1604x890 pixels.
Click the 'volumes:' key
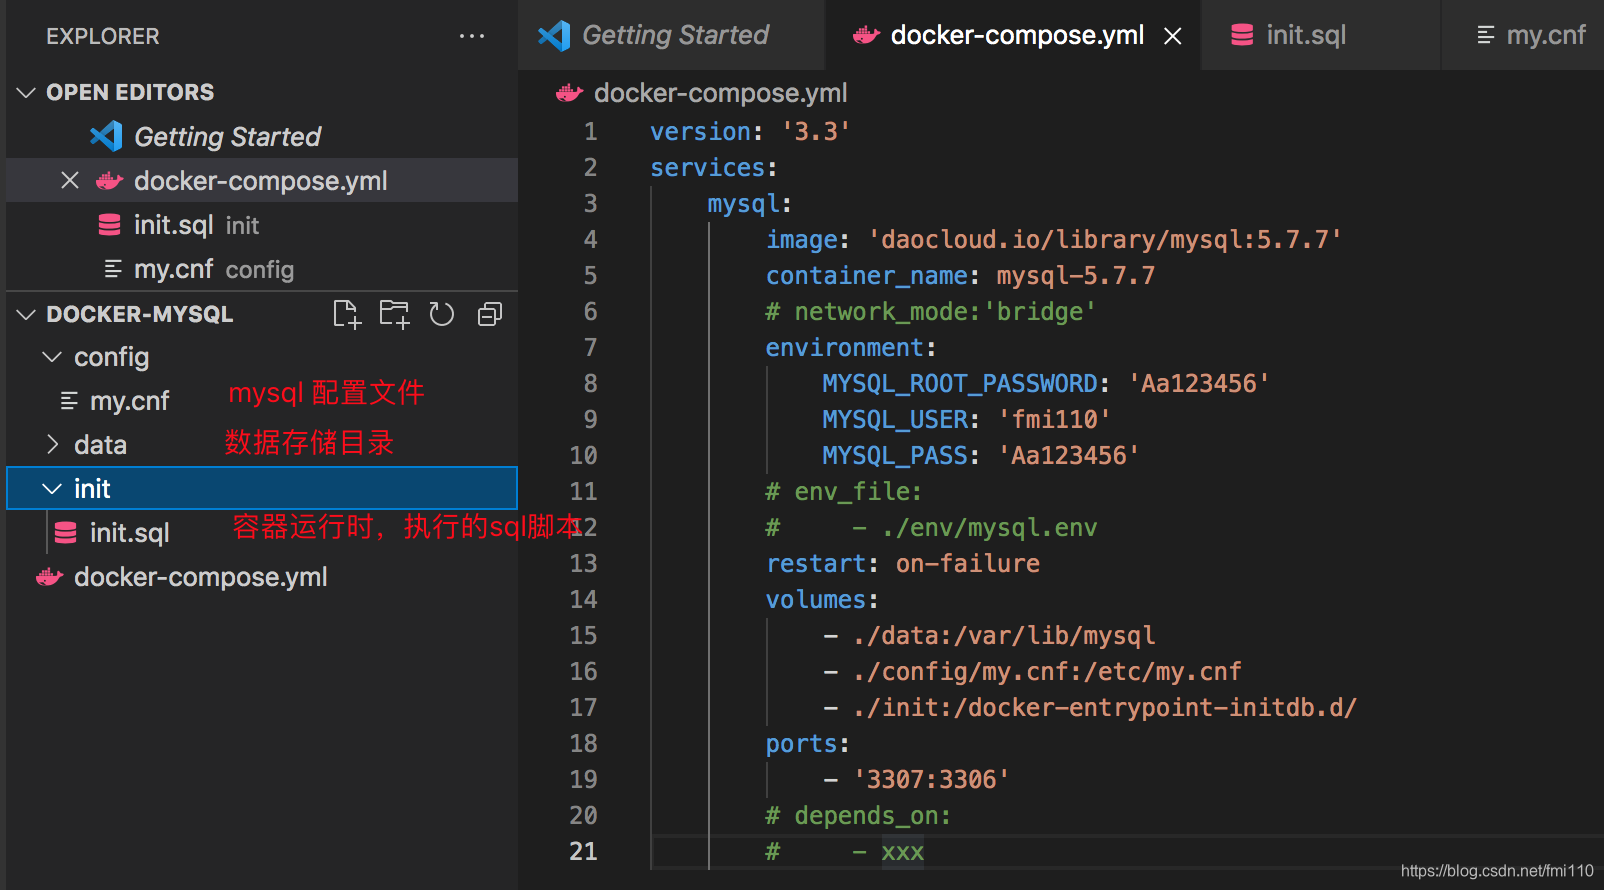tap(822, 600)
